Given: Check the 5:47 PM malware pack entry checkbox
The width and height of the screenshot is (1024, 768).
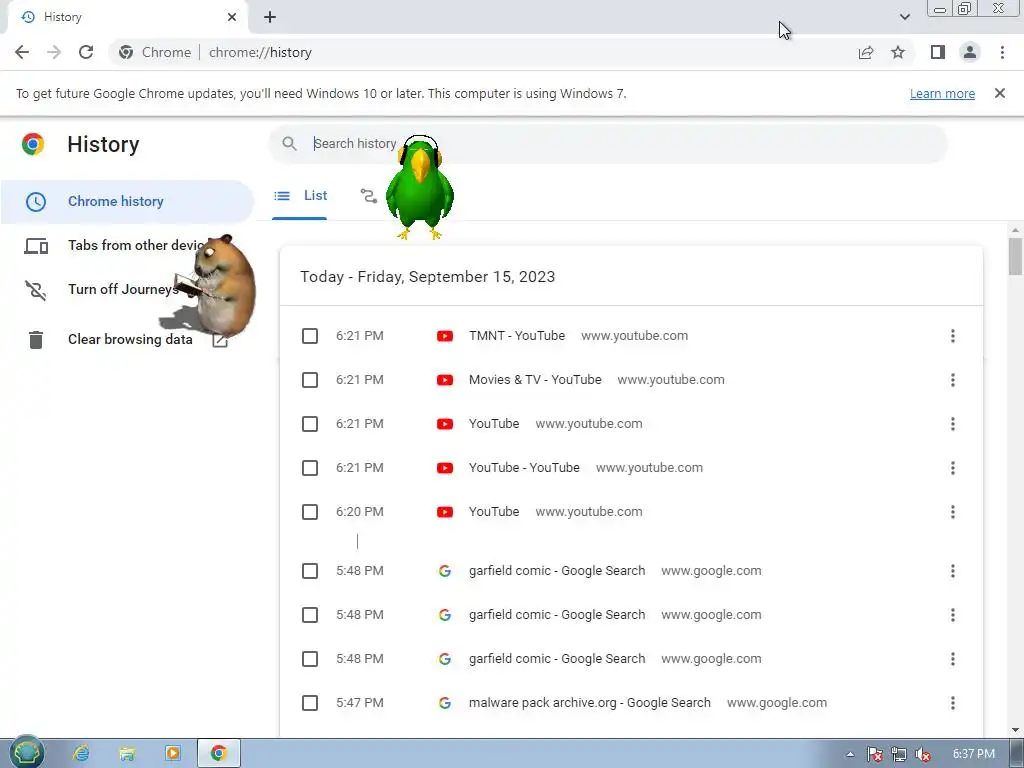Looking at the screenshot, I should 310,703.
